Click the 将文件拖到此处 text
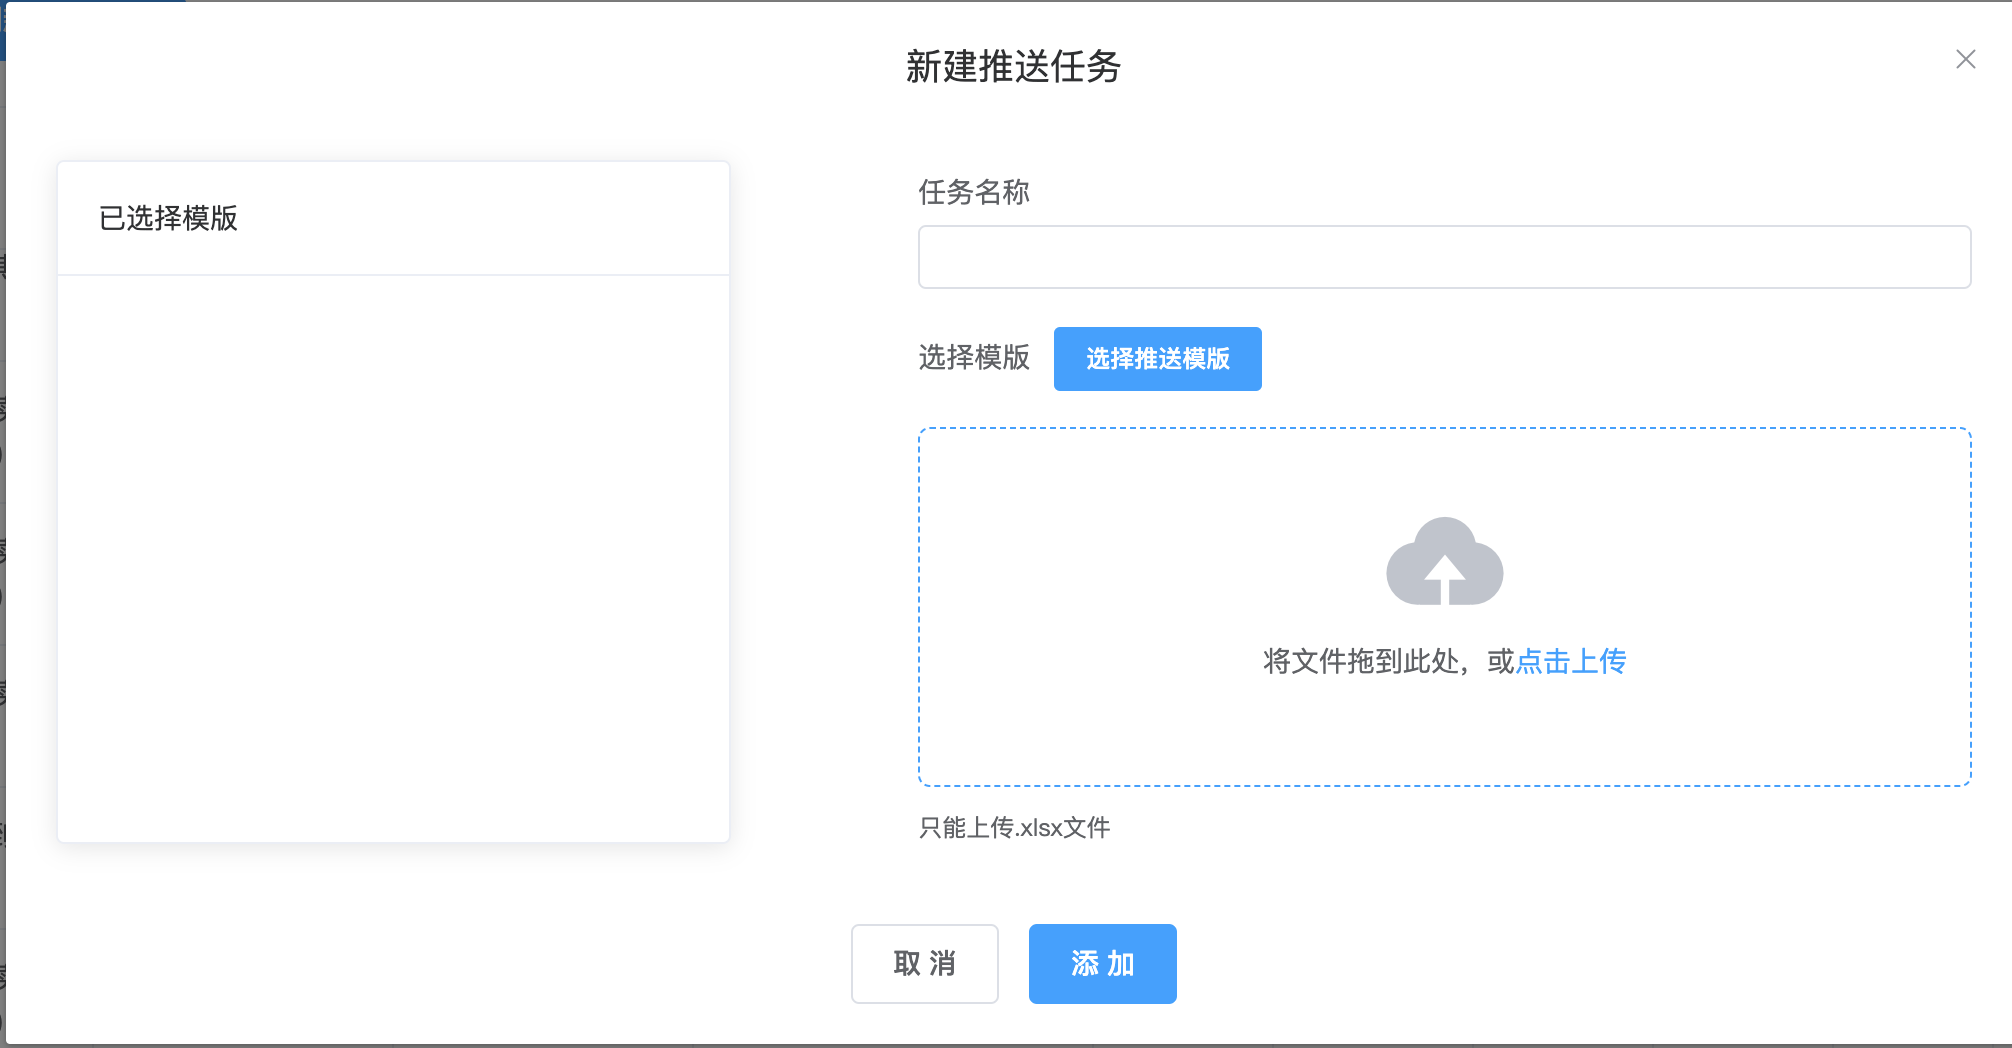Screen dimensions: 2012x1048 (1361, 661)
